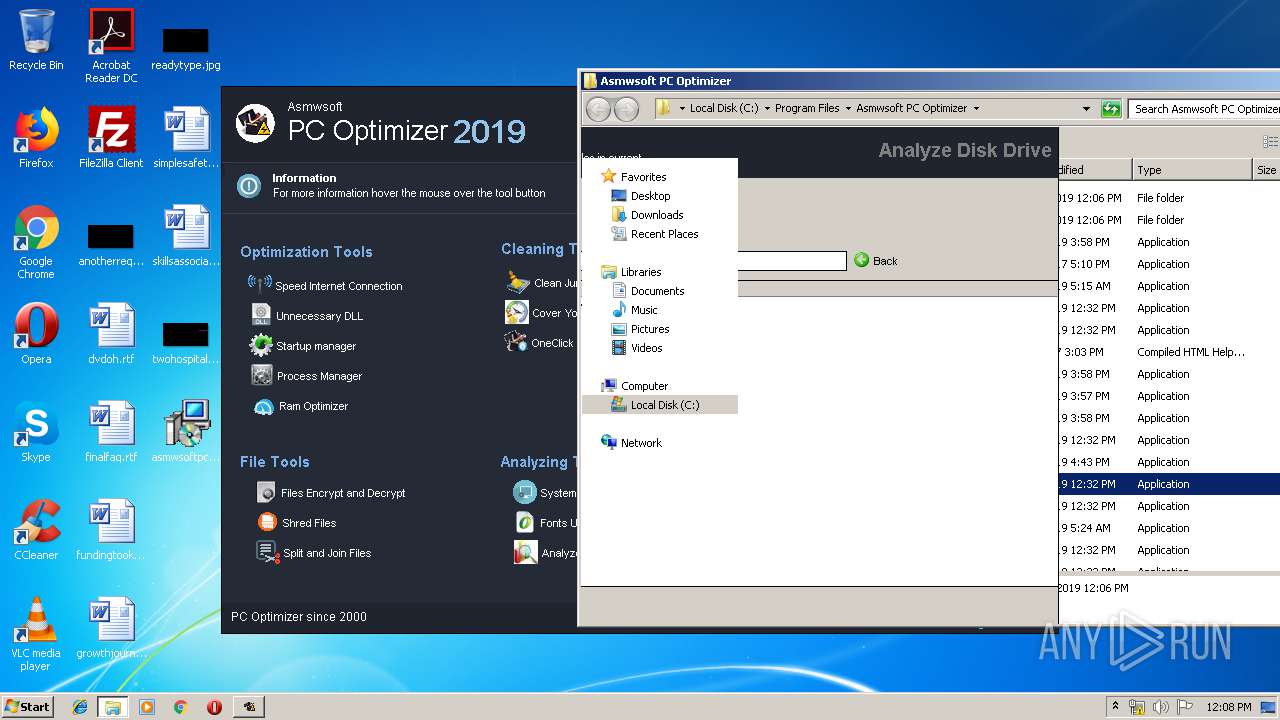Image resolution: width=1280 pixels, height=720 pixels.
Task: Open Shred Files tool
Action: coord(297,522)
